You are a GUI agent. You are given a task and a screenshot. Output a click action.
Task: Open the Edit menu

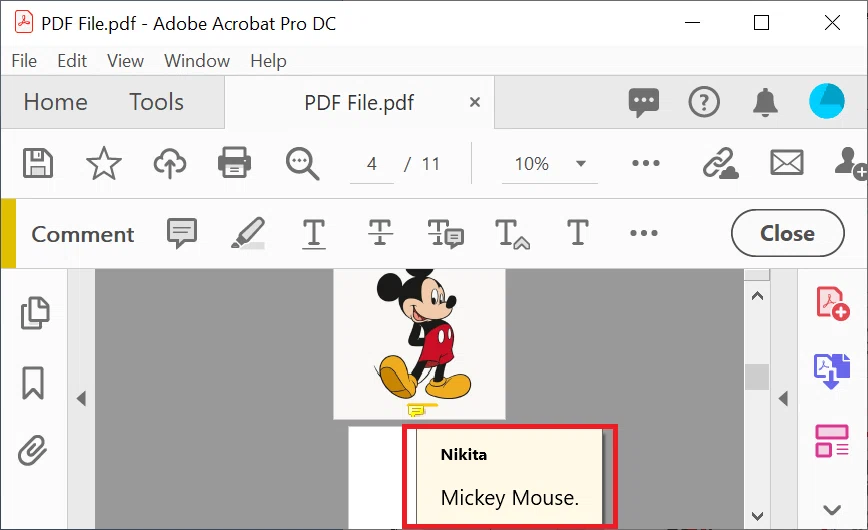[x=72, y=61]
